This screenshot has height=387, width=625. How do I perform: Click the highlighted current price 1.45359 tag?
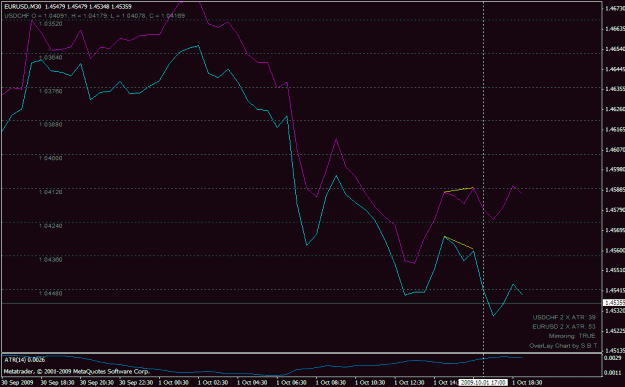[614, 303]
